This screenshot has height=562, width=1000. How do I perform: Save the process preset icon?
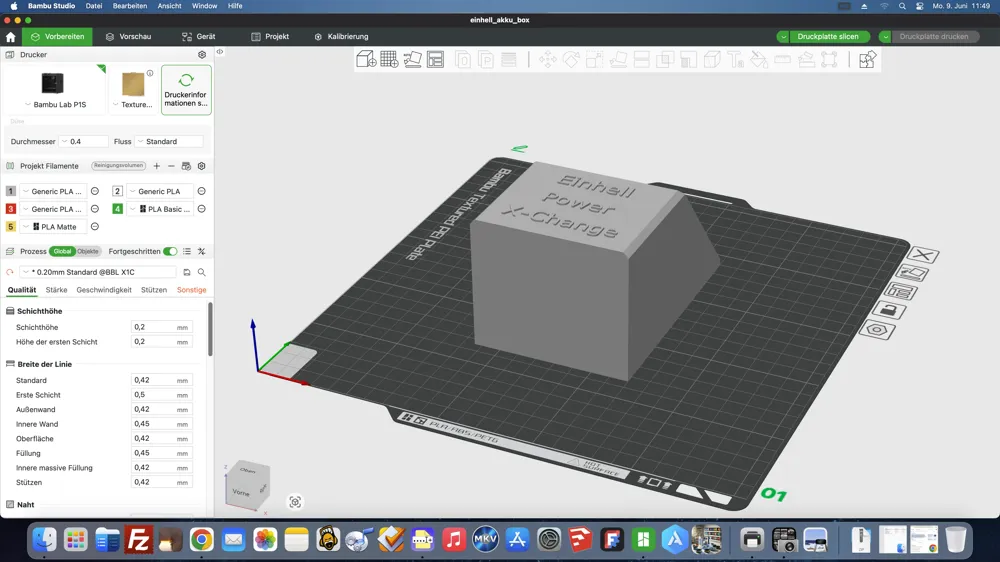point(187,272)
